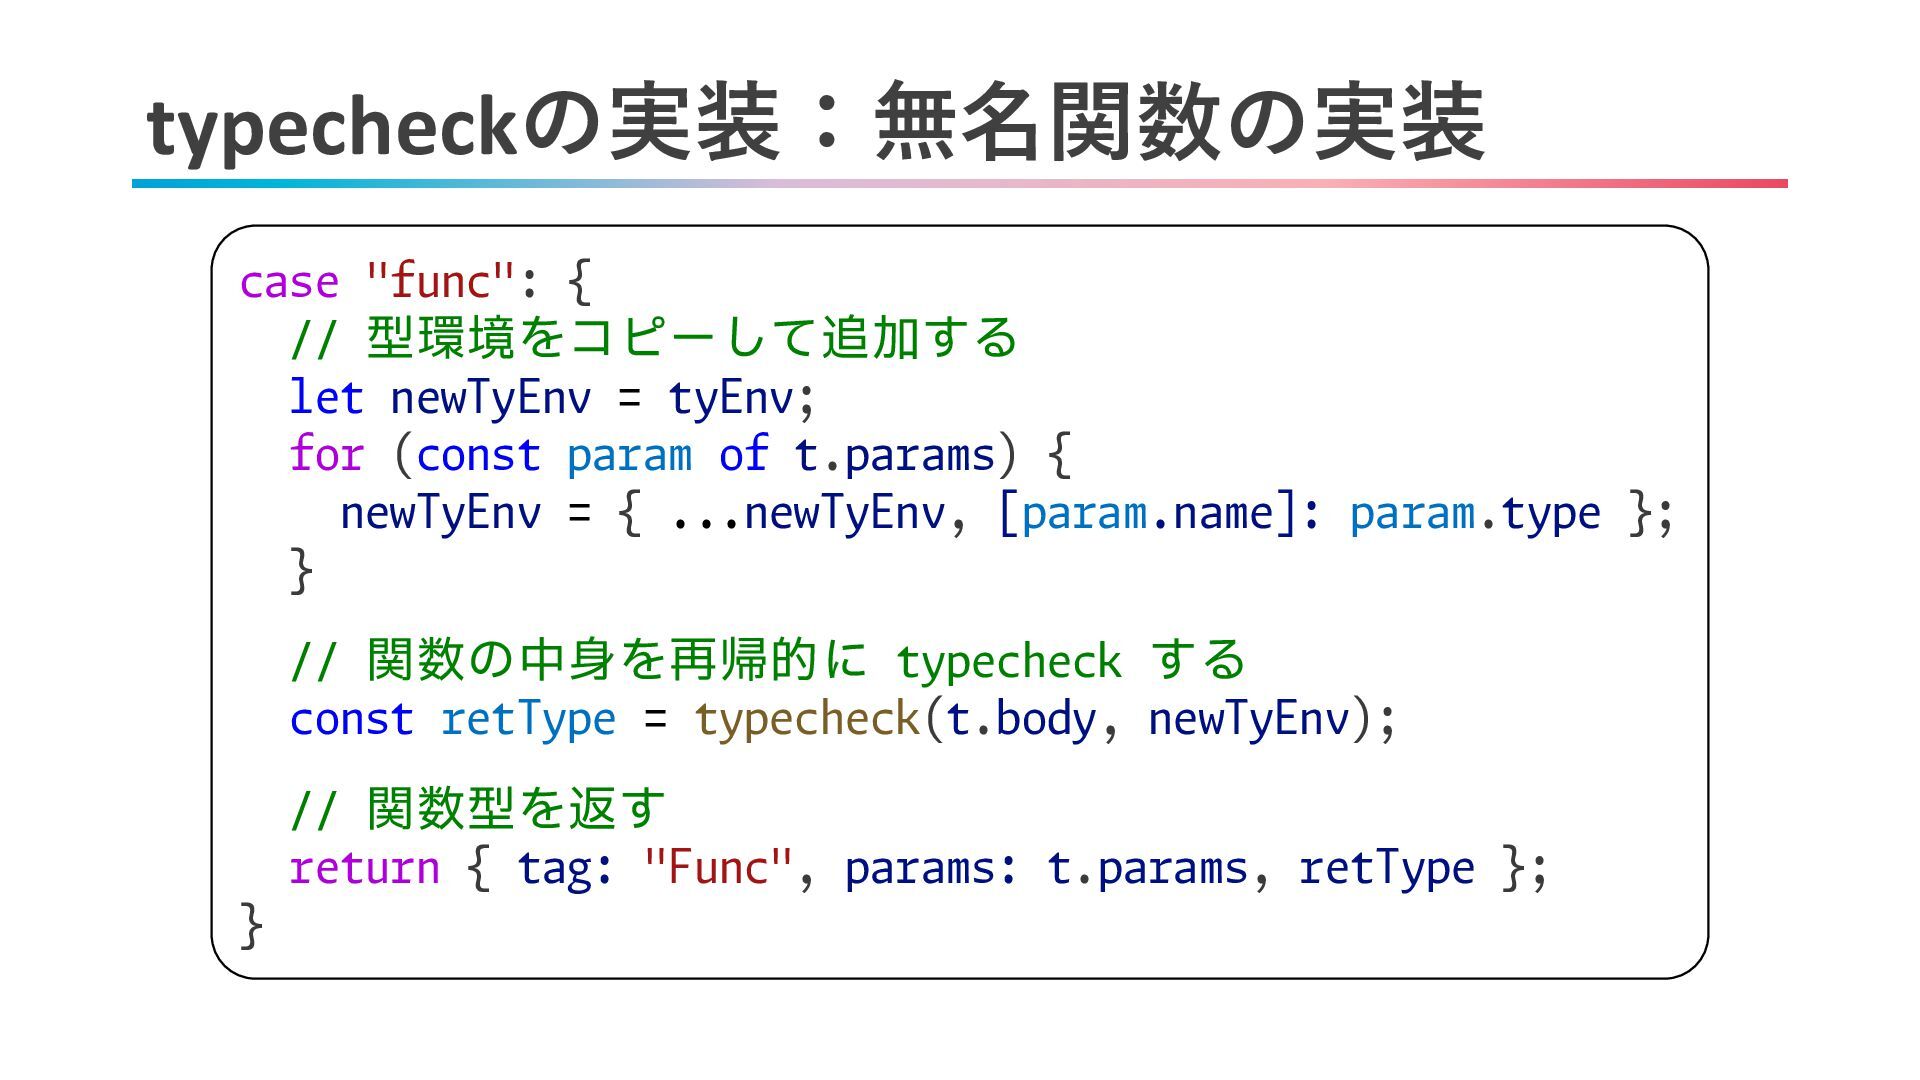Click '[param.name]' computed key

pyautogui.click(x=1148, y=513)
